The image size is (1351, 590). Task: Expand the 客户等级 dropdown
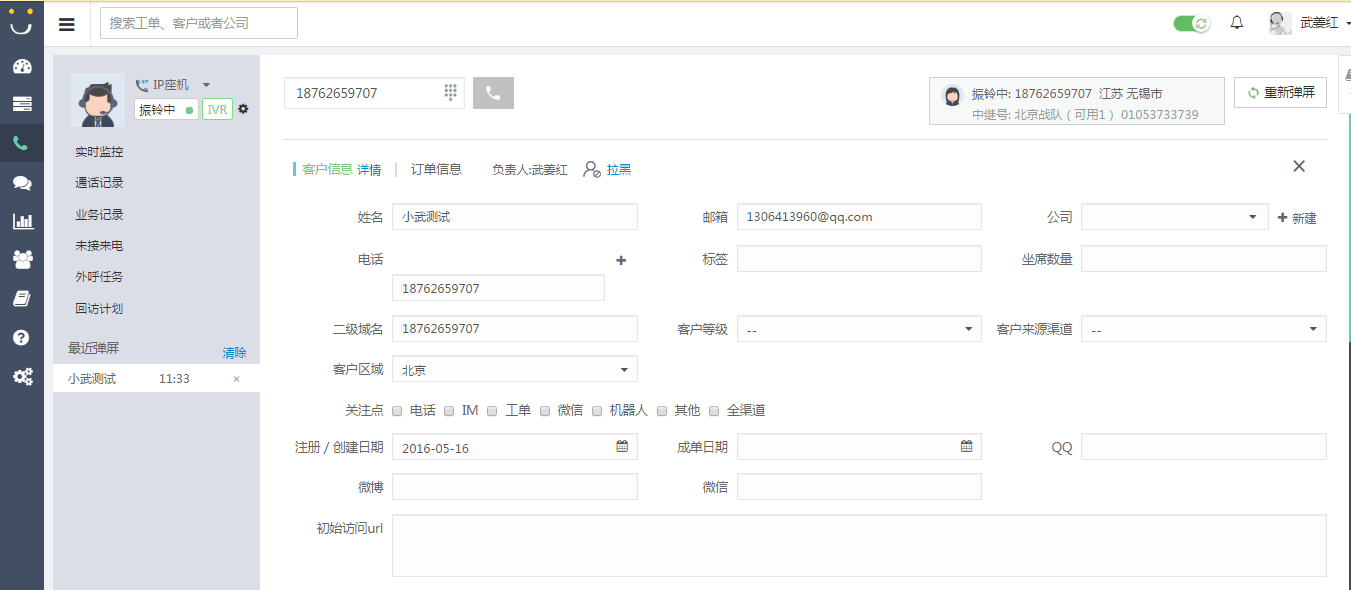click(x=859, y=329)
